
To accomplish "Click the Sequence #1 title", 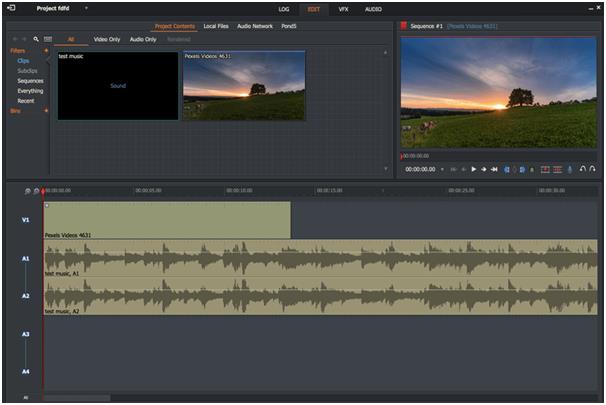I will point(426,26).
